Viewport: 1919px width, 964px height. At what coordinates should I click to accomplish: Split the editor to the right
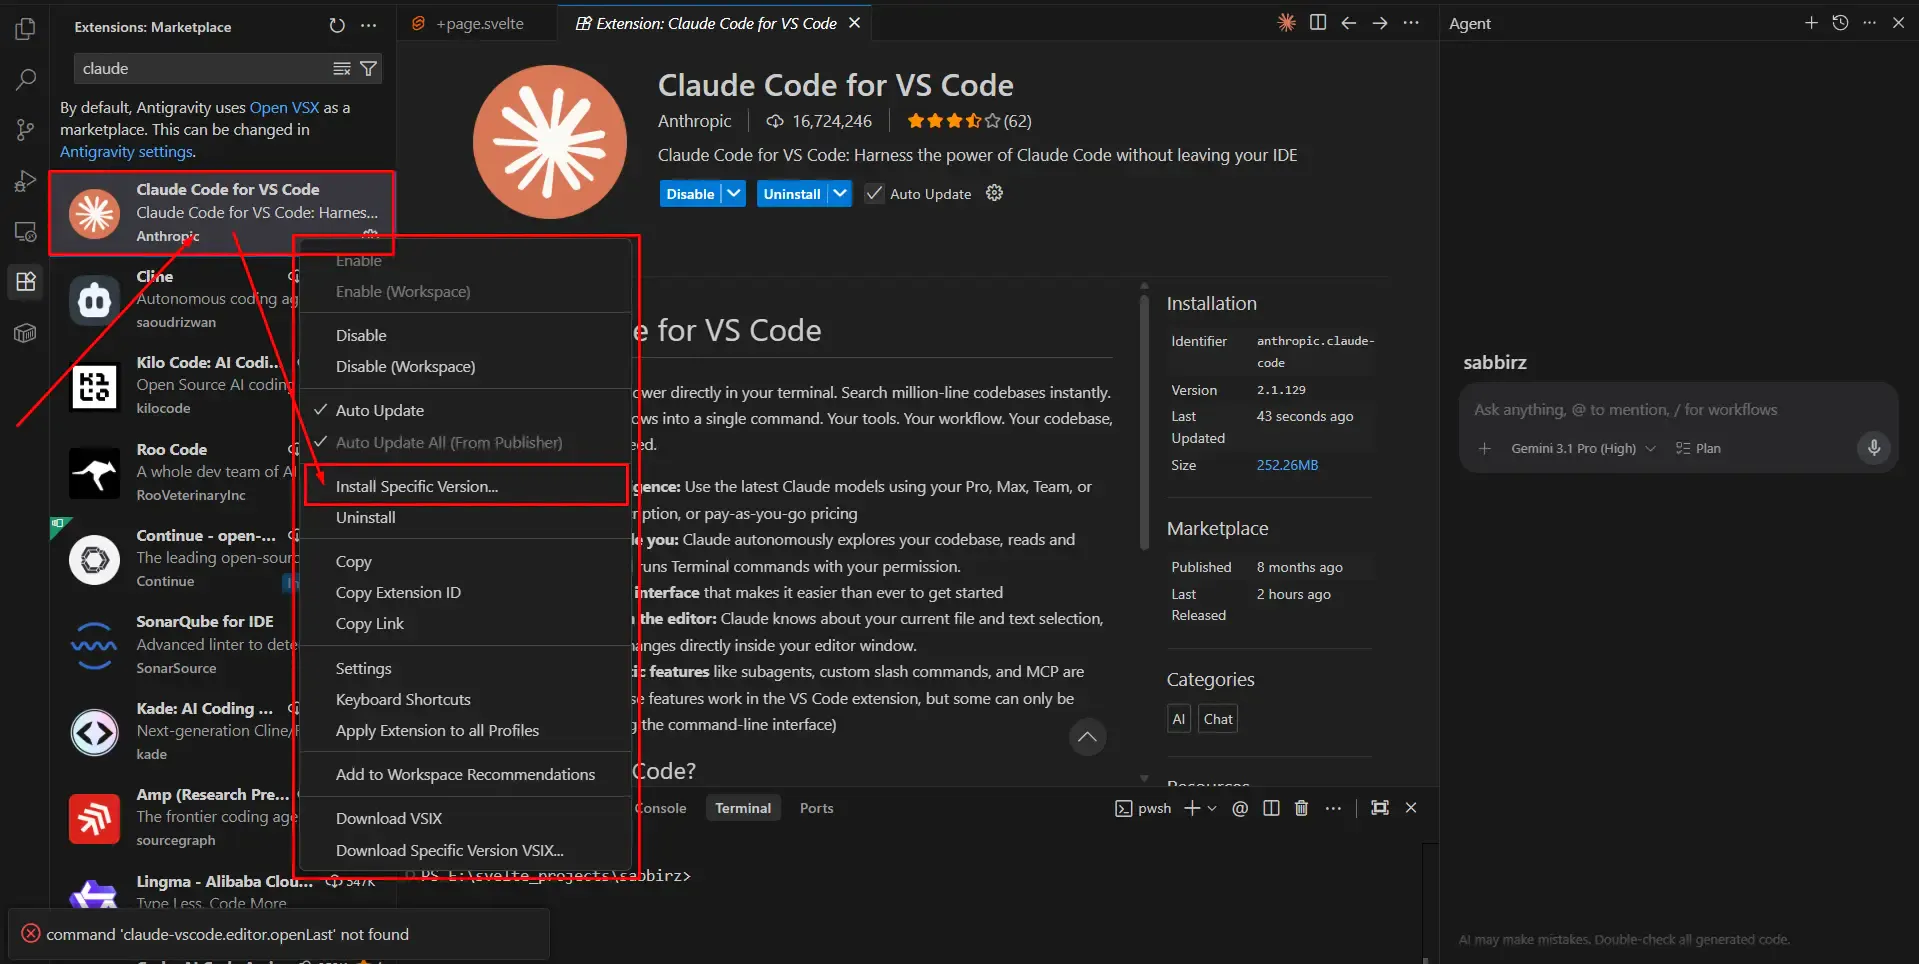[x=1318, y=23]
